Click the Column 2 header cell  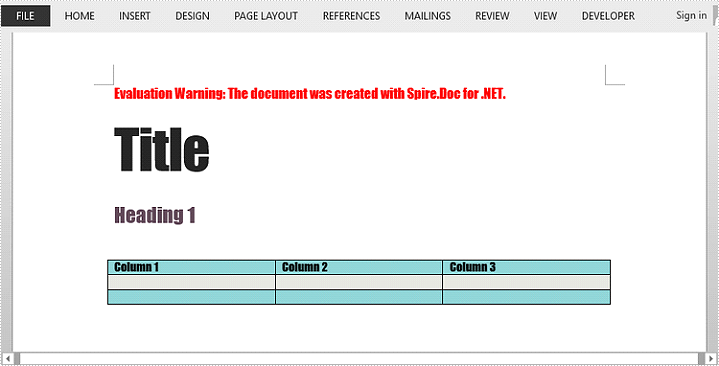359,267
